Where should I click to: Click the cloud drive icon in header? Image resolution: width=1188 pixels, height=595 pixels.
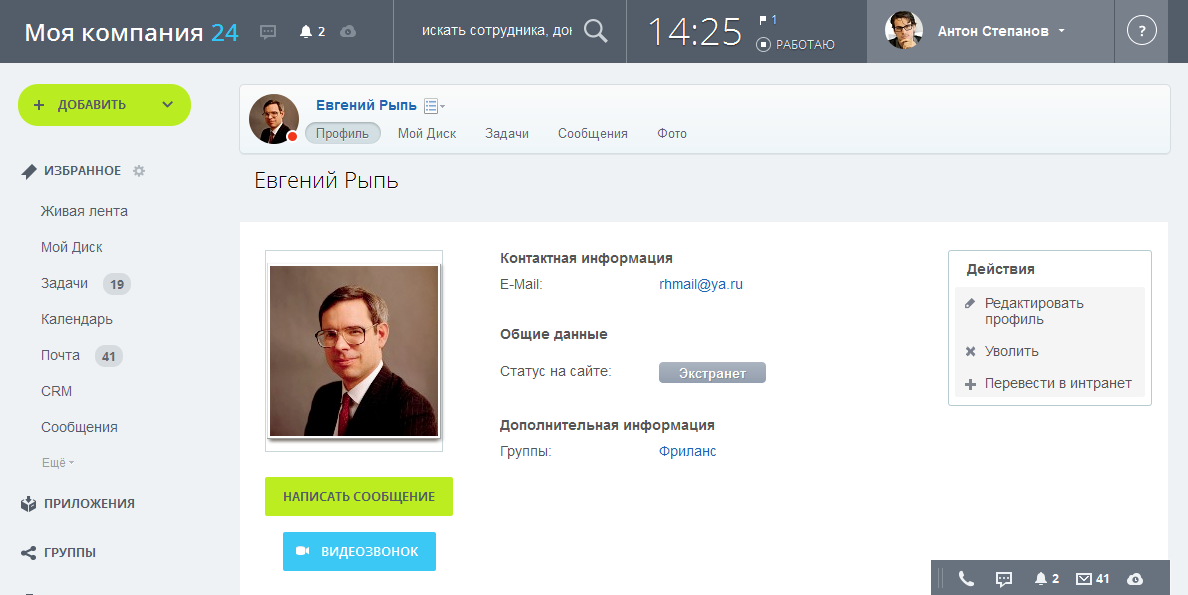[348, 32]
